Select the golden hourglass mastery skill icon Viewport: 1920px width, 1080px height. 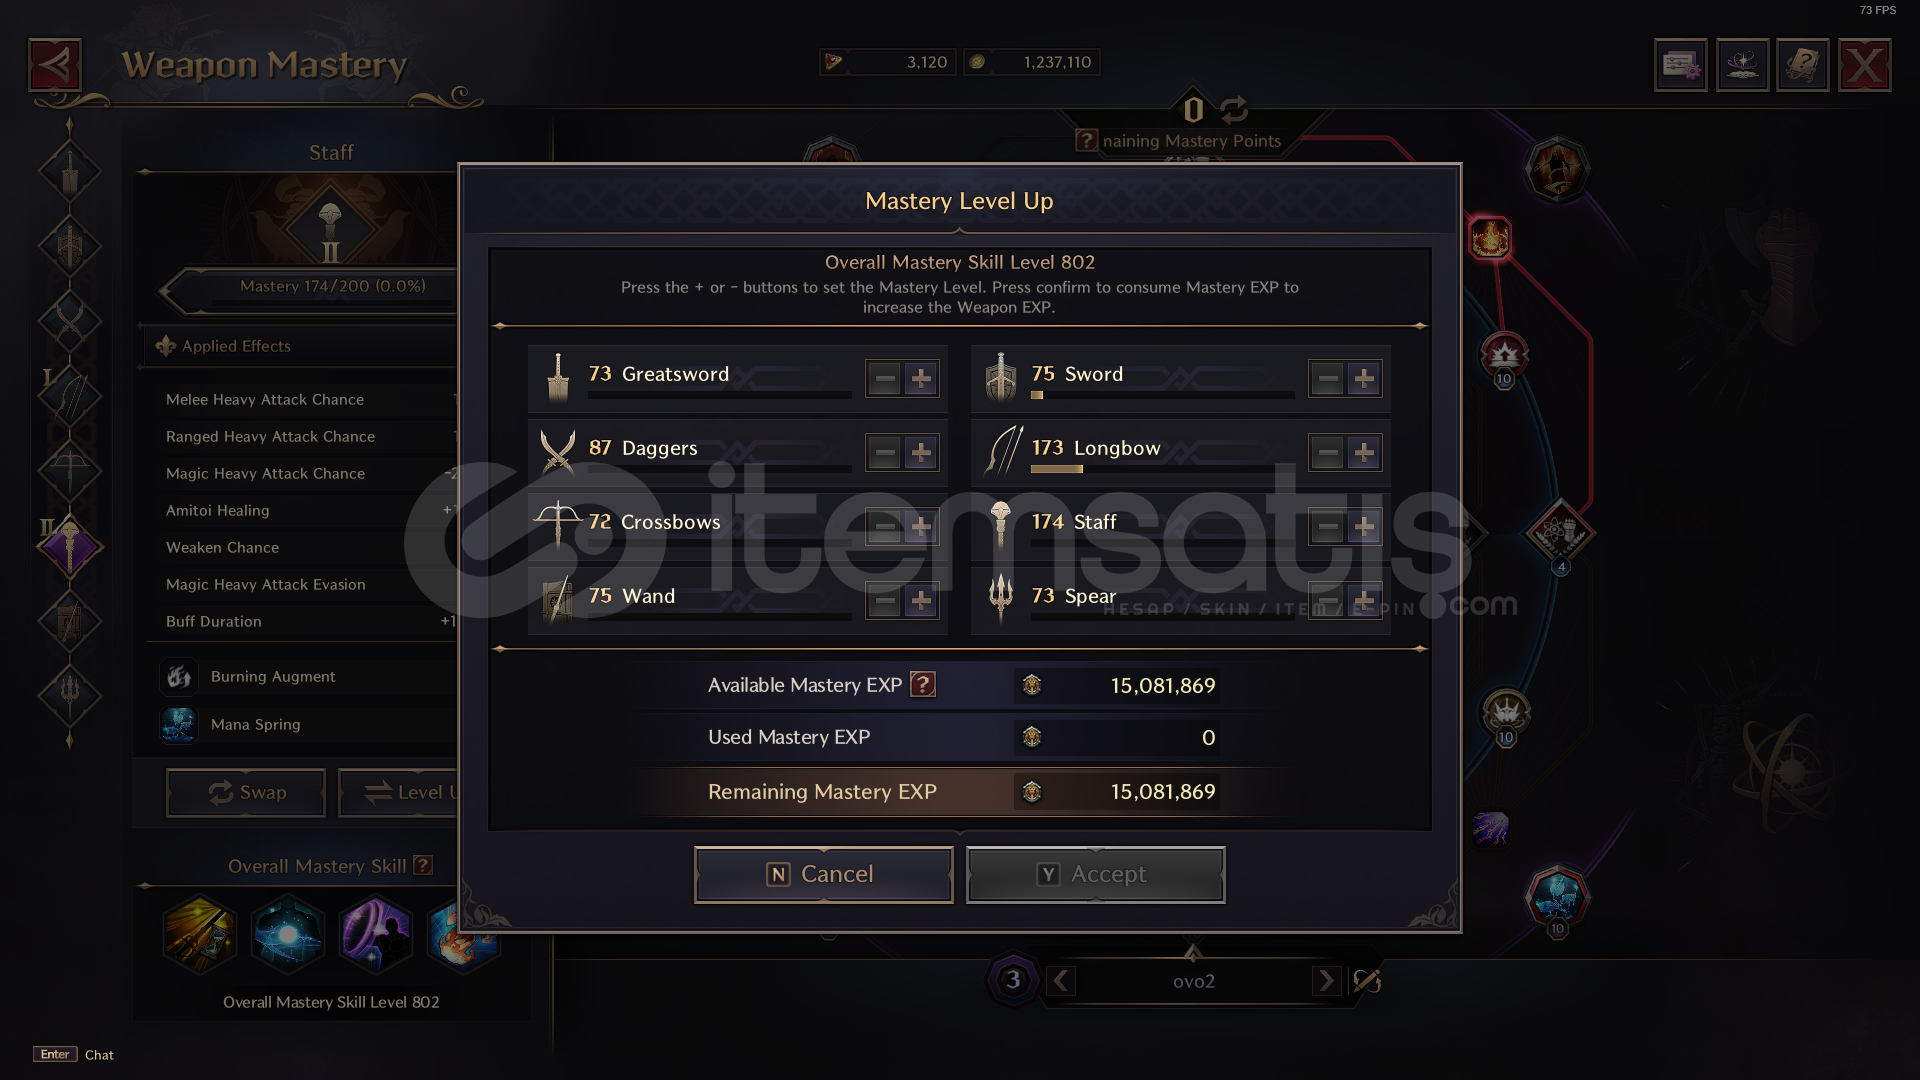pos(200,935)
